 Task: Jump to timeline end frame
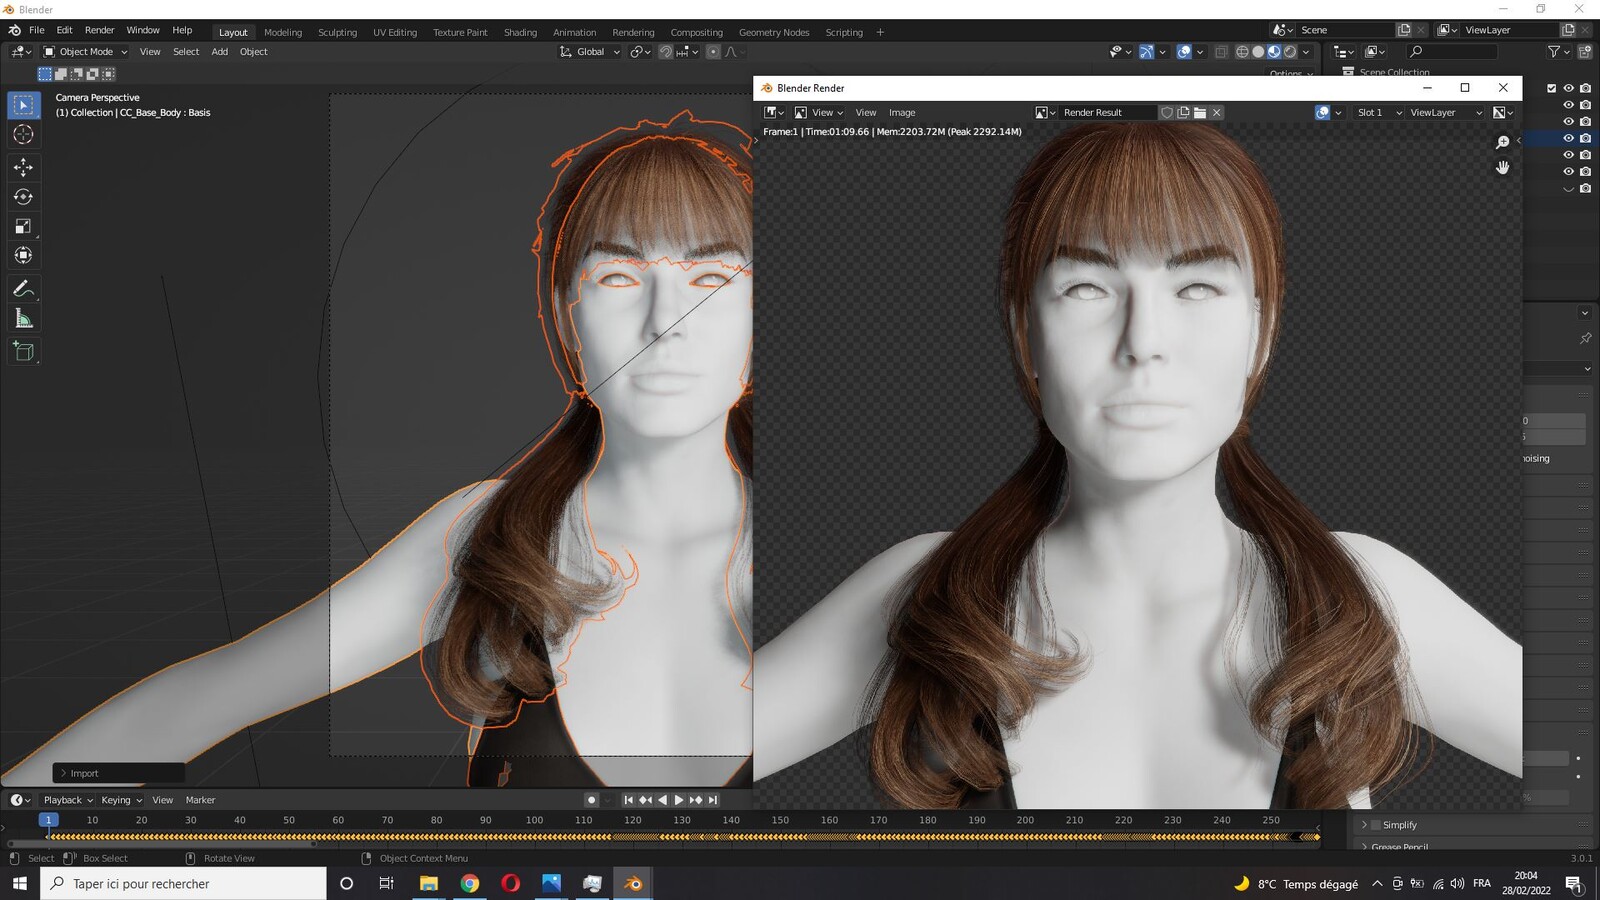click(x=713, y=800)
